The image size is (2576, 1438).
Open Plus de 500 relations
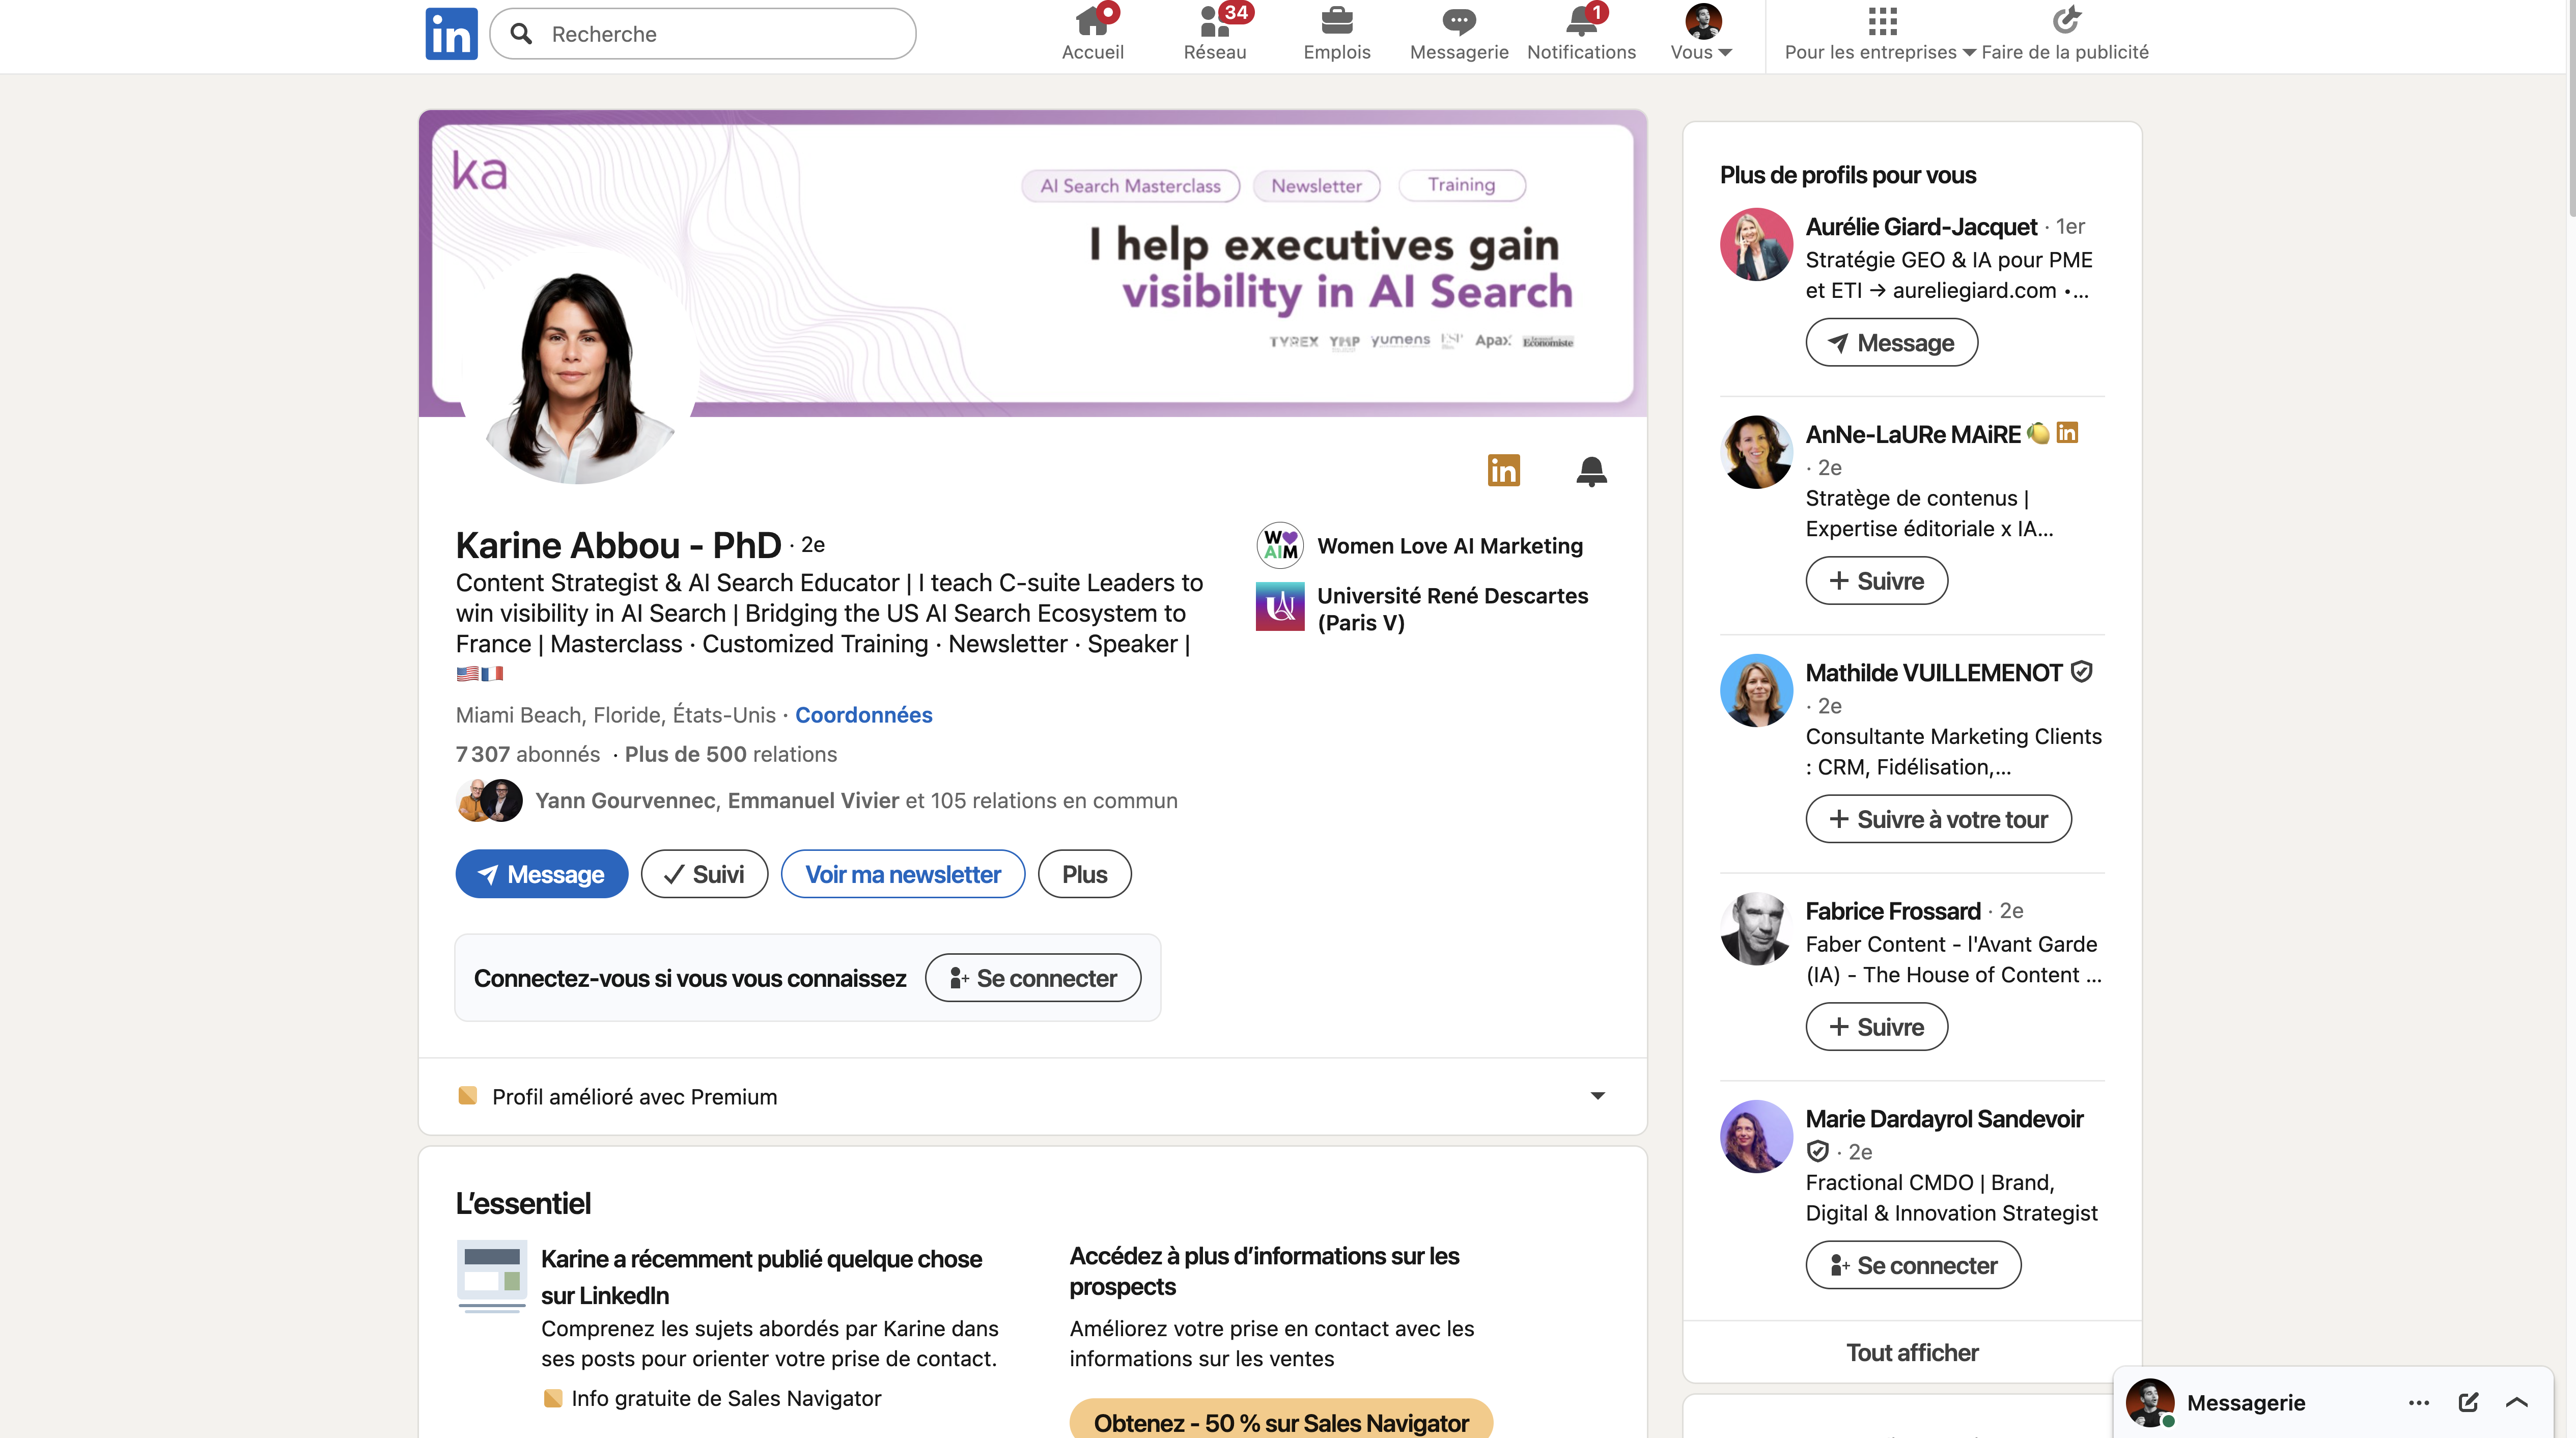(x=730, y=754)
